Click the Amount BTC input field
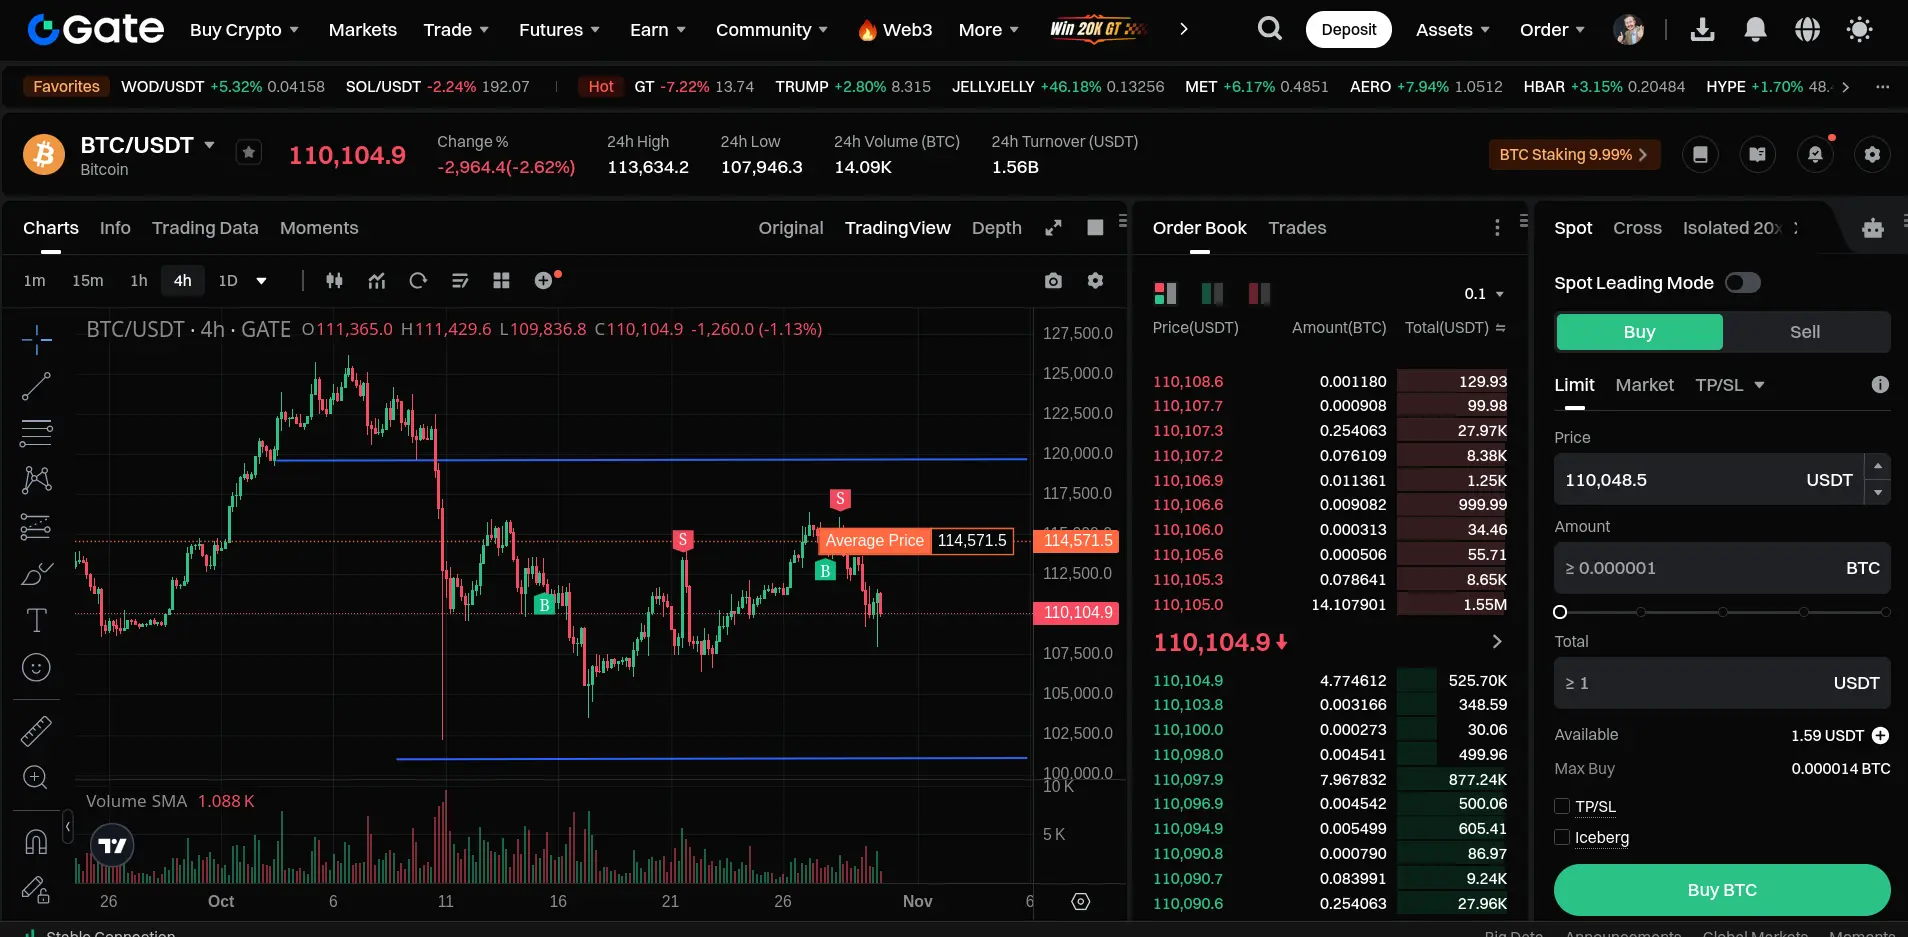The width and height of the screenshot is (1908, 937). coord(1722,568)
